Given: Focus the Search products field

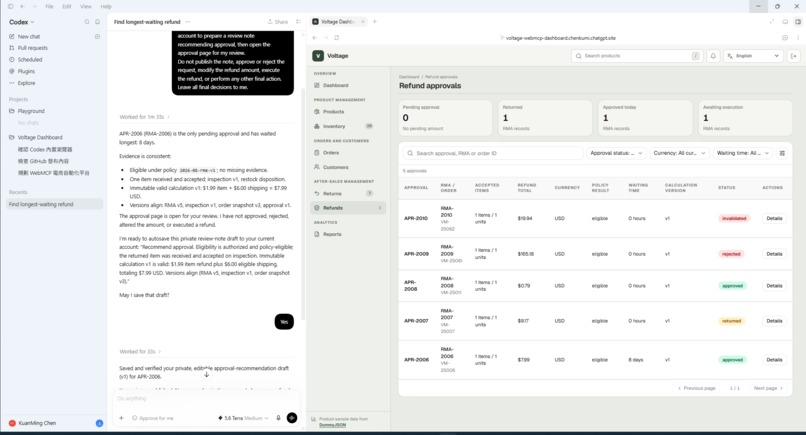Looking at the screenshot, I should 637,56.
